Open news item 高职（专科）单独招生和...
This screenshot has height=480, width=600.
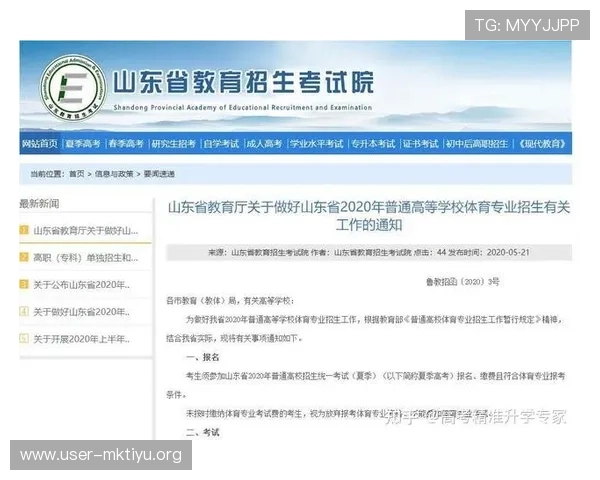pos(86,258)
